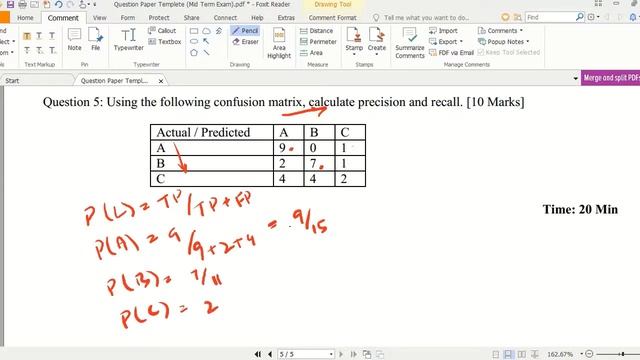Screen dimensions: 640x360
Task: Activate the Pencil tool
Action: 245,31
